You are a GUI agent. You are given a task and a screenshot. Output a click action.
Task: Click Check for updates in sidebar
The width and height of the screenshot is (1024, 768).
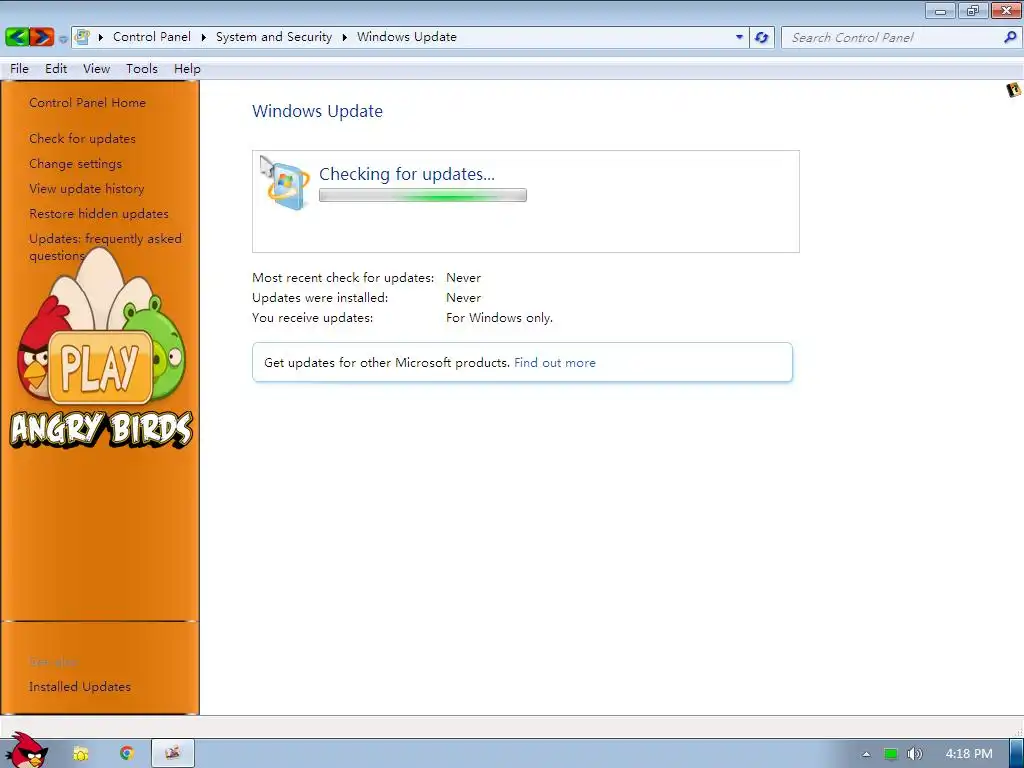(82, 138)
